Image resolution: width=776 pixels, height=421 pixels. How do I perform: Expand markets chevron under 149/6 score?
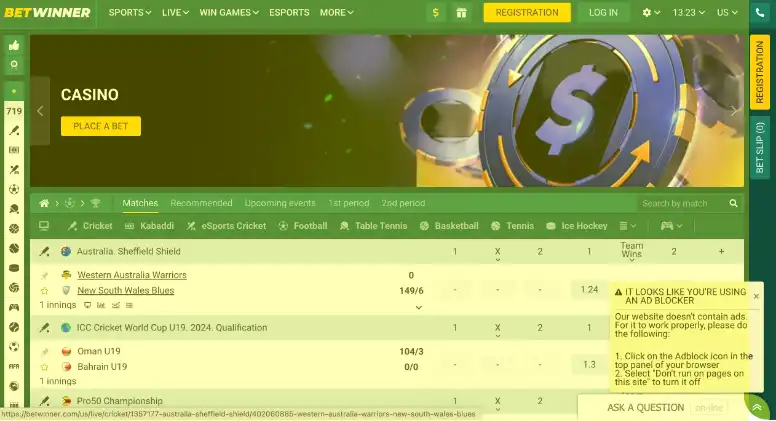419,308
